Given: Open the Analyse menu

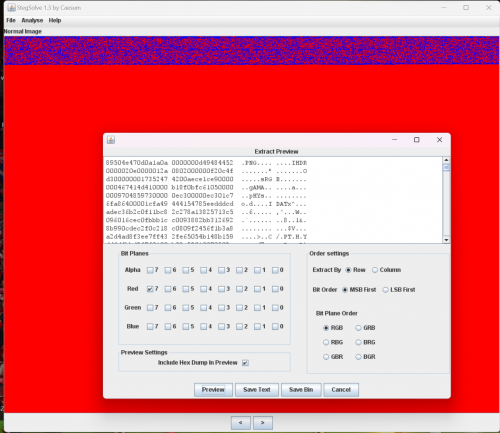Looking at the screenshot, I should click(32, 20).
